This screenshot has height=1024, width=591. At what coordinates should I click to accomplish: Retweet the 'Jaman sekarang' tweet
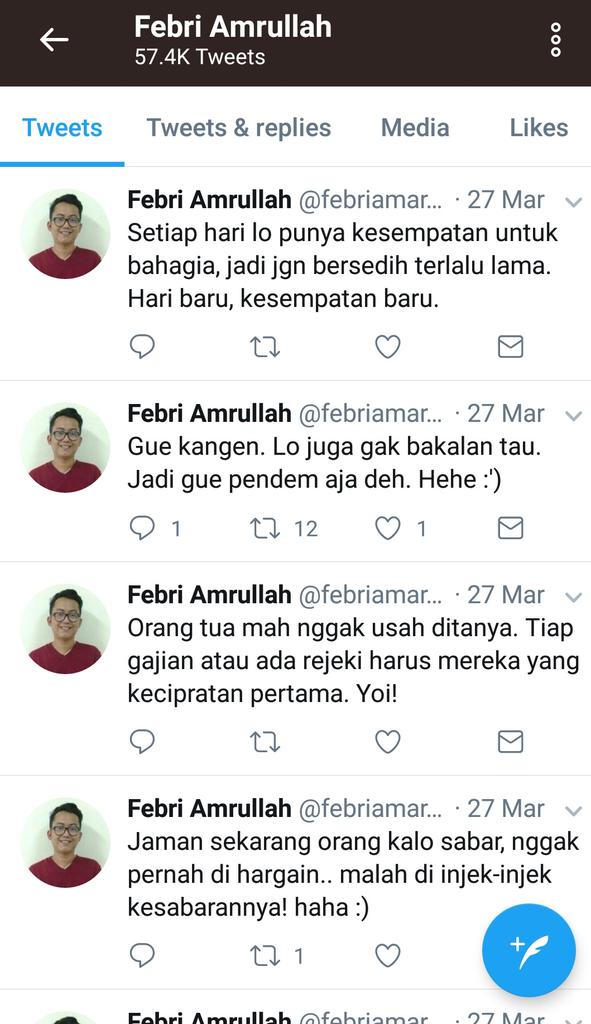265,956
